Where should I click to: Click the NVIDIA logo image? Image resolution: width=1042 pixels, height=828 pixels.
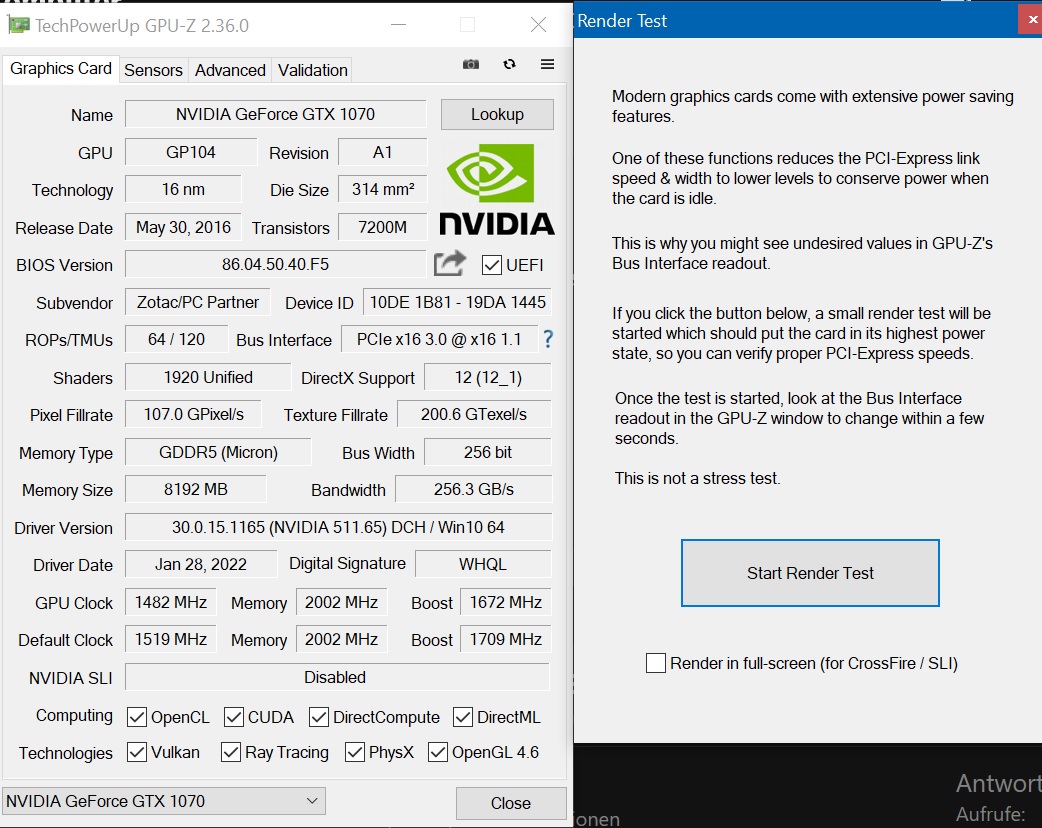[x=497, y=189]
